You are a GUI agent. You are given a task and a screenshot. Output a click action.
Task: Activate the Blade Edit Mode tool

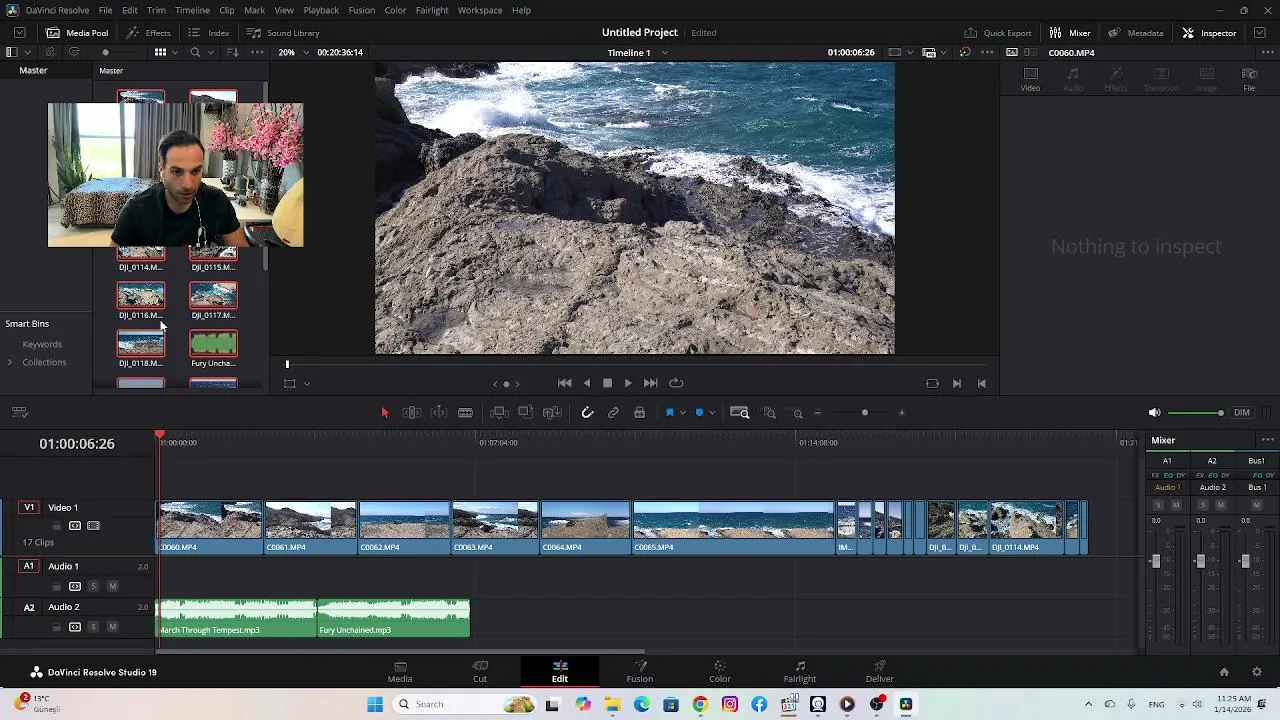click(465, 413)
